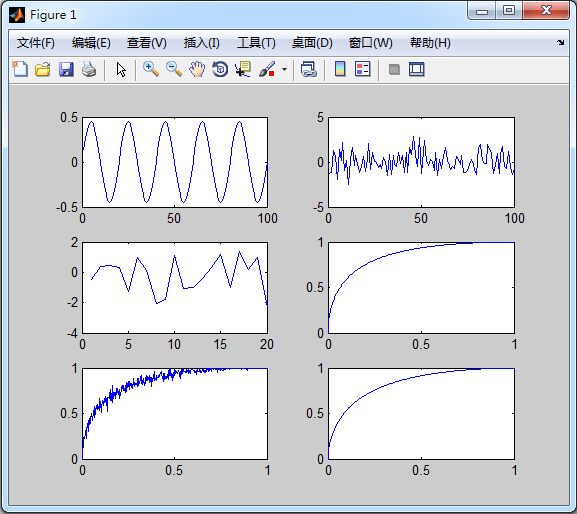Save figure using the floppy disk icon
577x514 pixels.
pyautogui.click(x=66, y=69)
